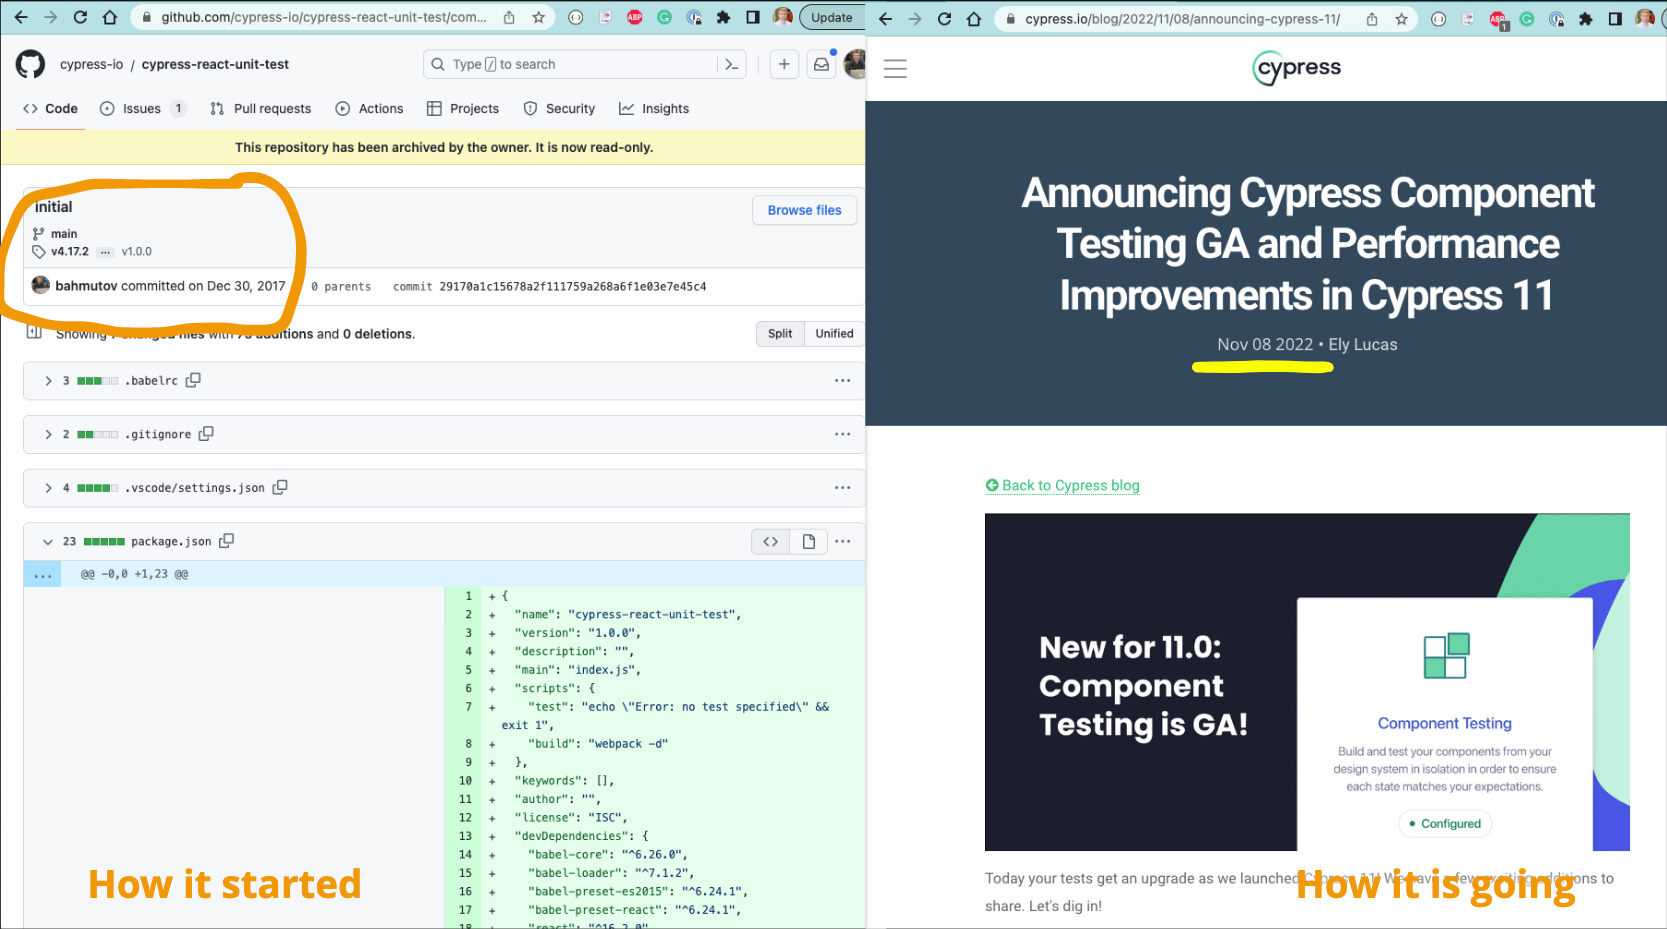Viewport: 1667px width, 929px height.
Task: Copy the package.json file path
Action: (x=227, y=541)
